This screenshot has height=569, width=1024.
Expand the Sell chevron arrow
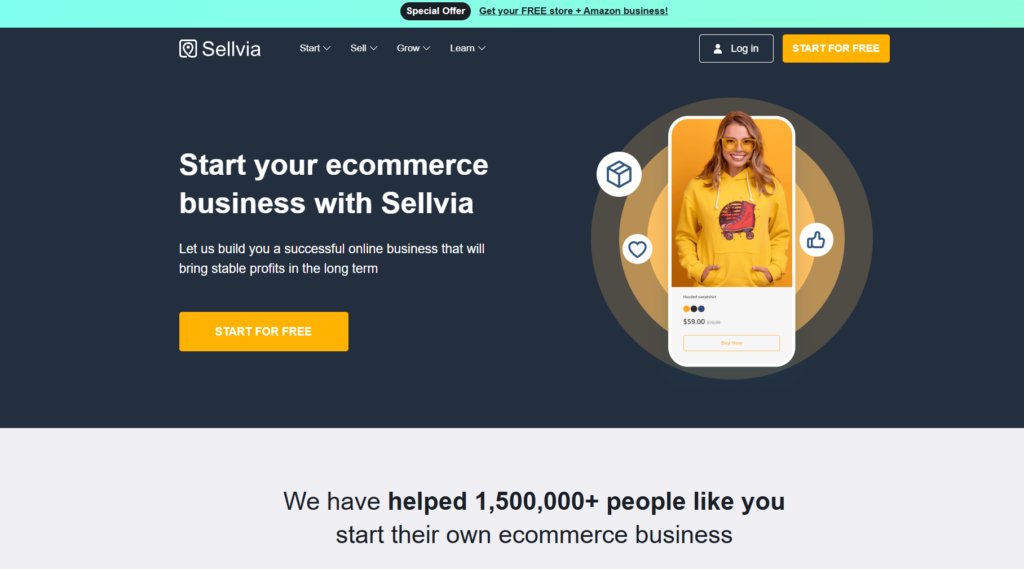click(x=374, y=48)
